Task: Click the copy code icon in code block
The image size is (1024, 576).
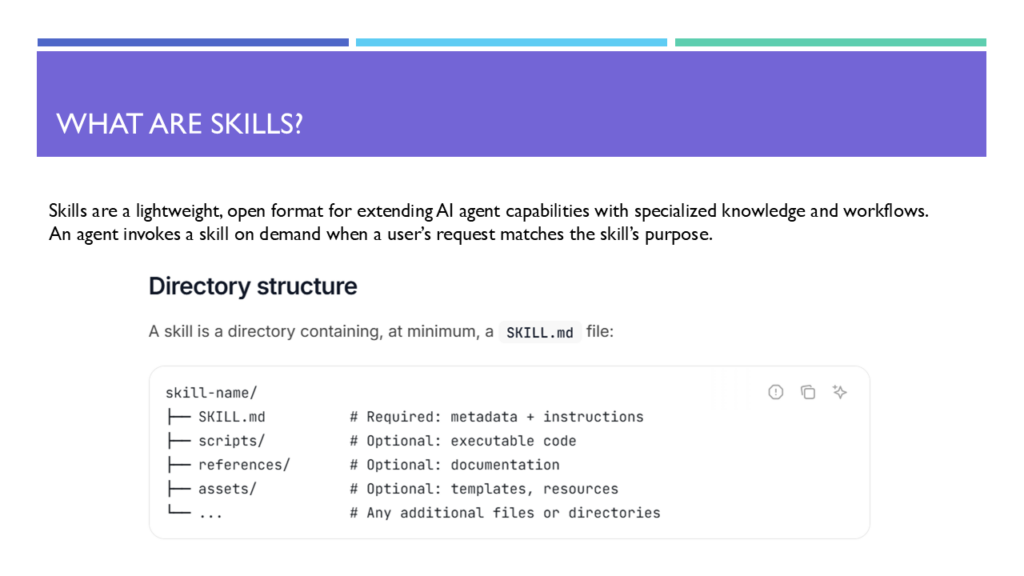Action: (808, 392)
